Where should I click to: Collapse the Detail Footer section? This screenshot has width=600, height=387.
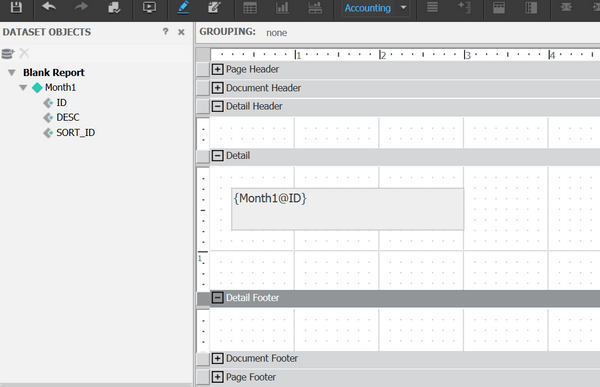pyautogui.click(x=217, y=297)
